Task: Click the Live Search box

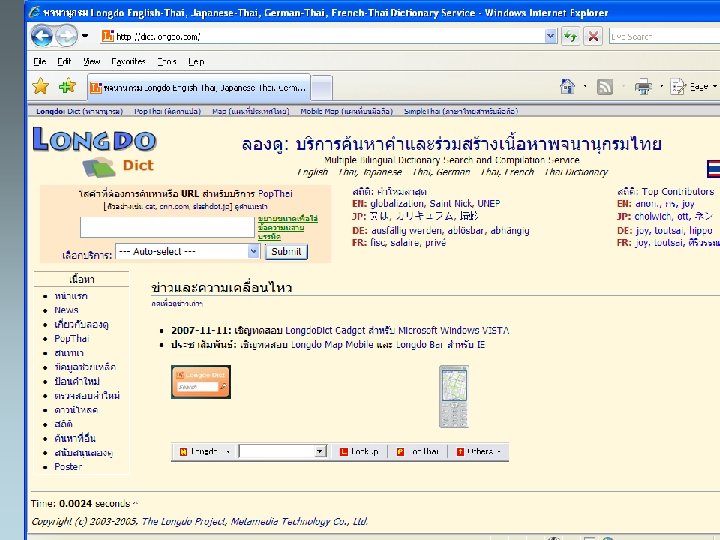Action: click(664, 36)
